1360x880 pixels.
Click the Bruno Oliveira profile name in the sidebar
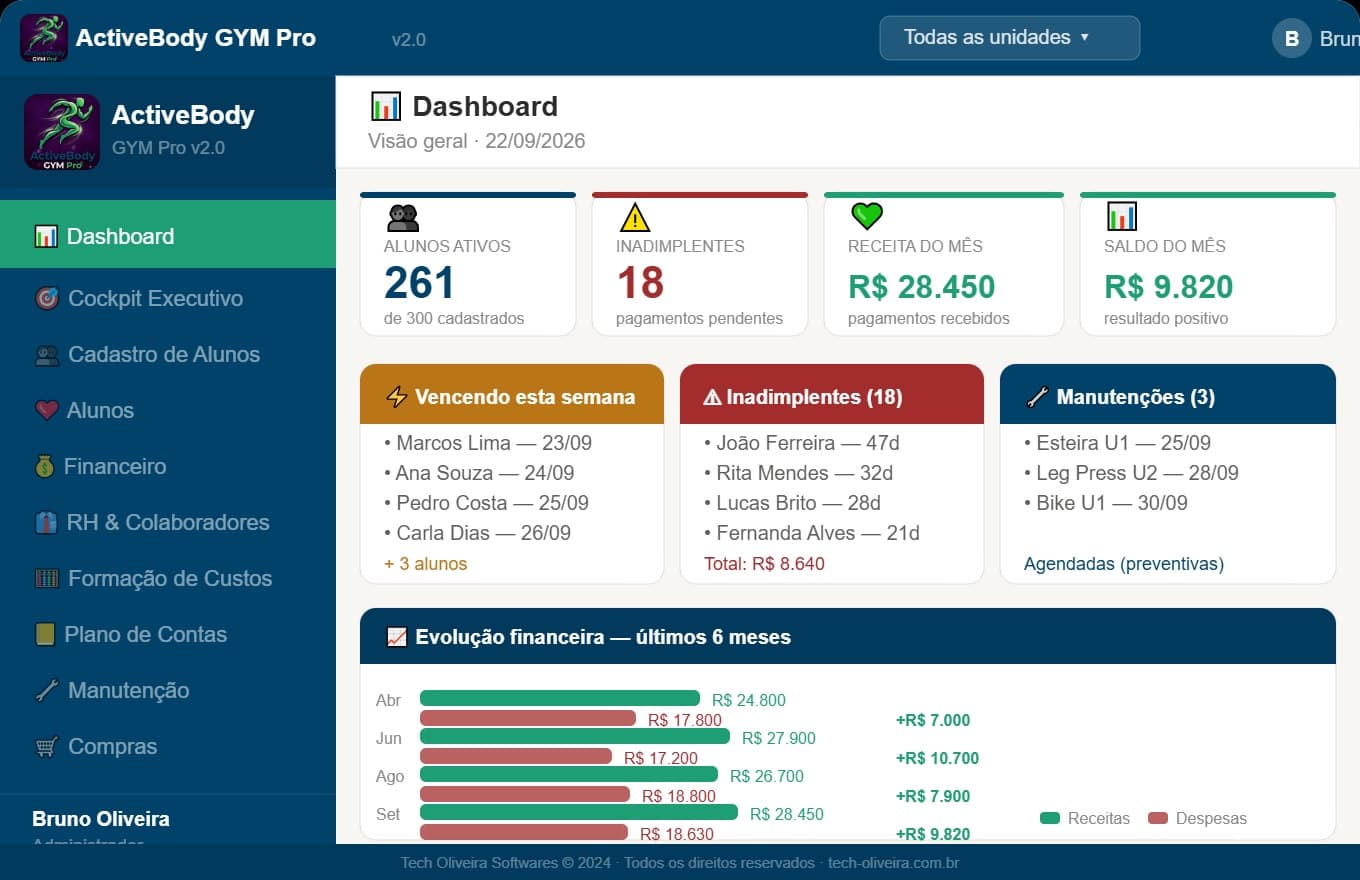(101, 819)
